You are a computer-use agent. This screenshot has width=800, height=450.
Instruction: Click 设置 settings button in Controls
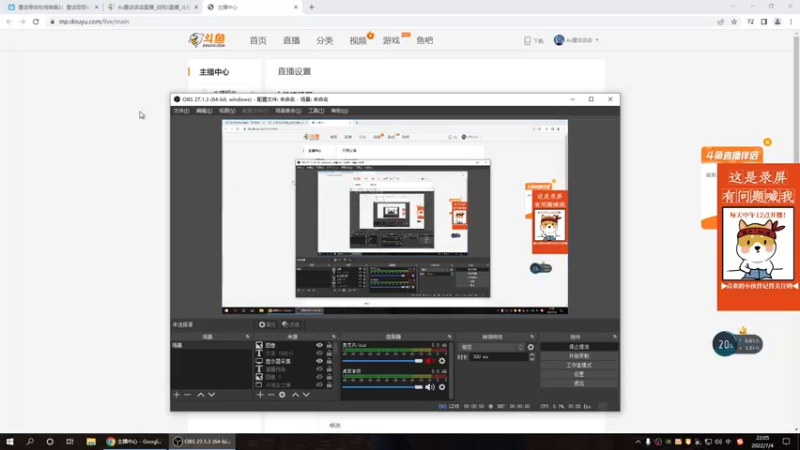pyautogui.click(x=579, y=374)
